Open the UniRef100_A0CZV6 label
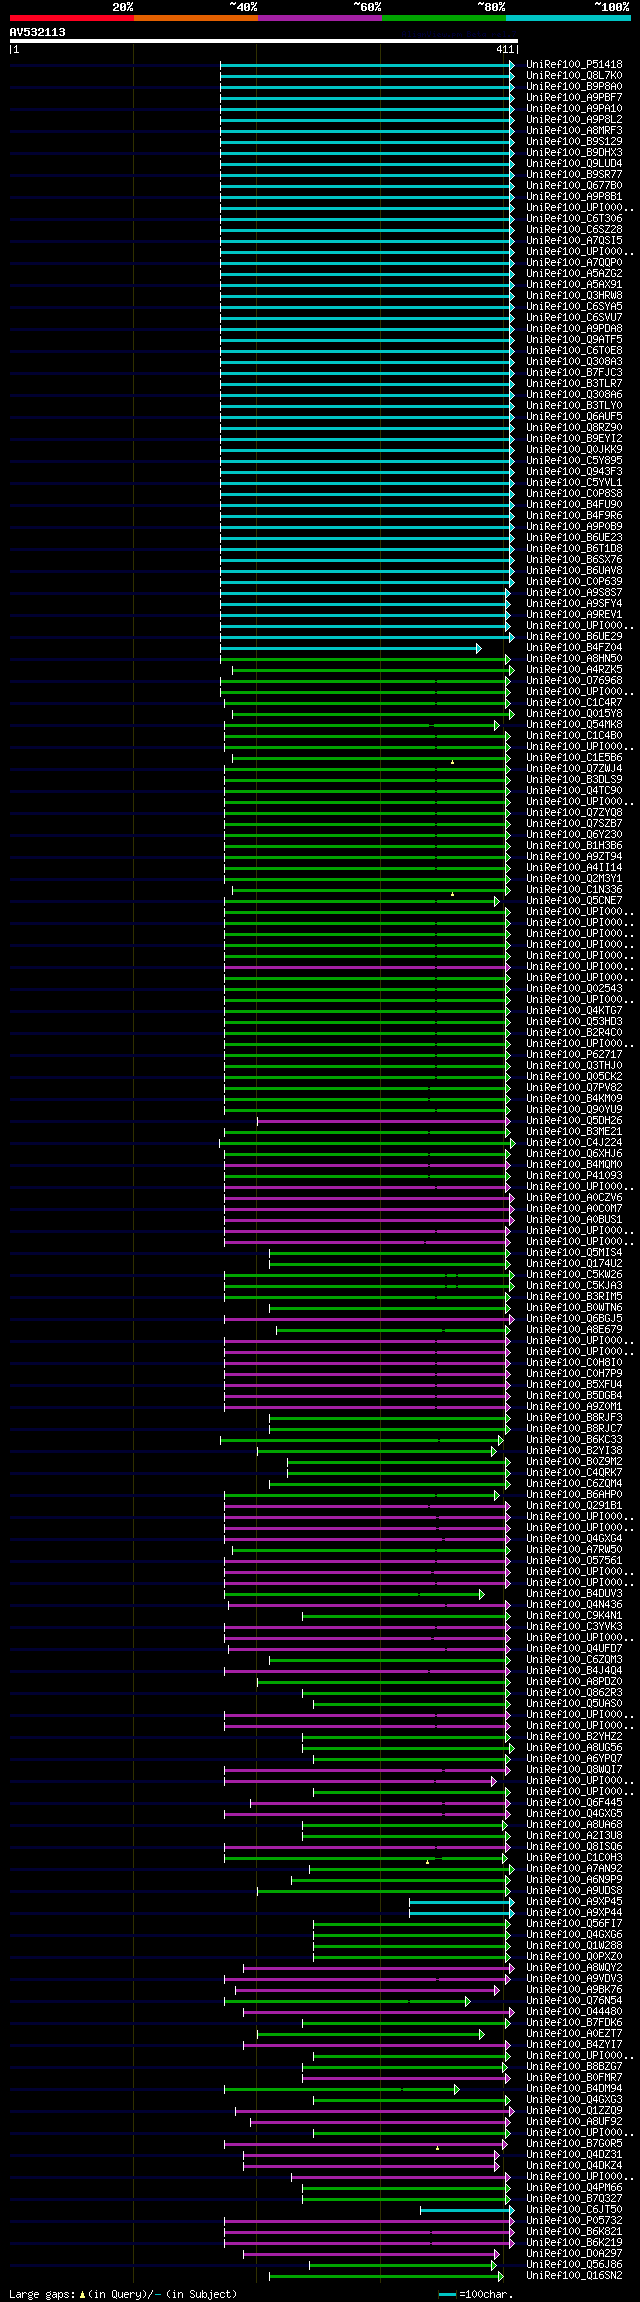640x2302 pixels. 574,1198
